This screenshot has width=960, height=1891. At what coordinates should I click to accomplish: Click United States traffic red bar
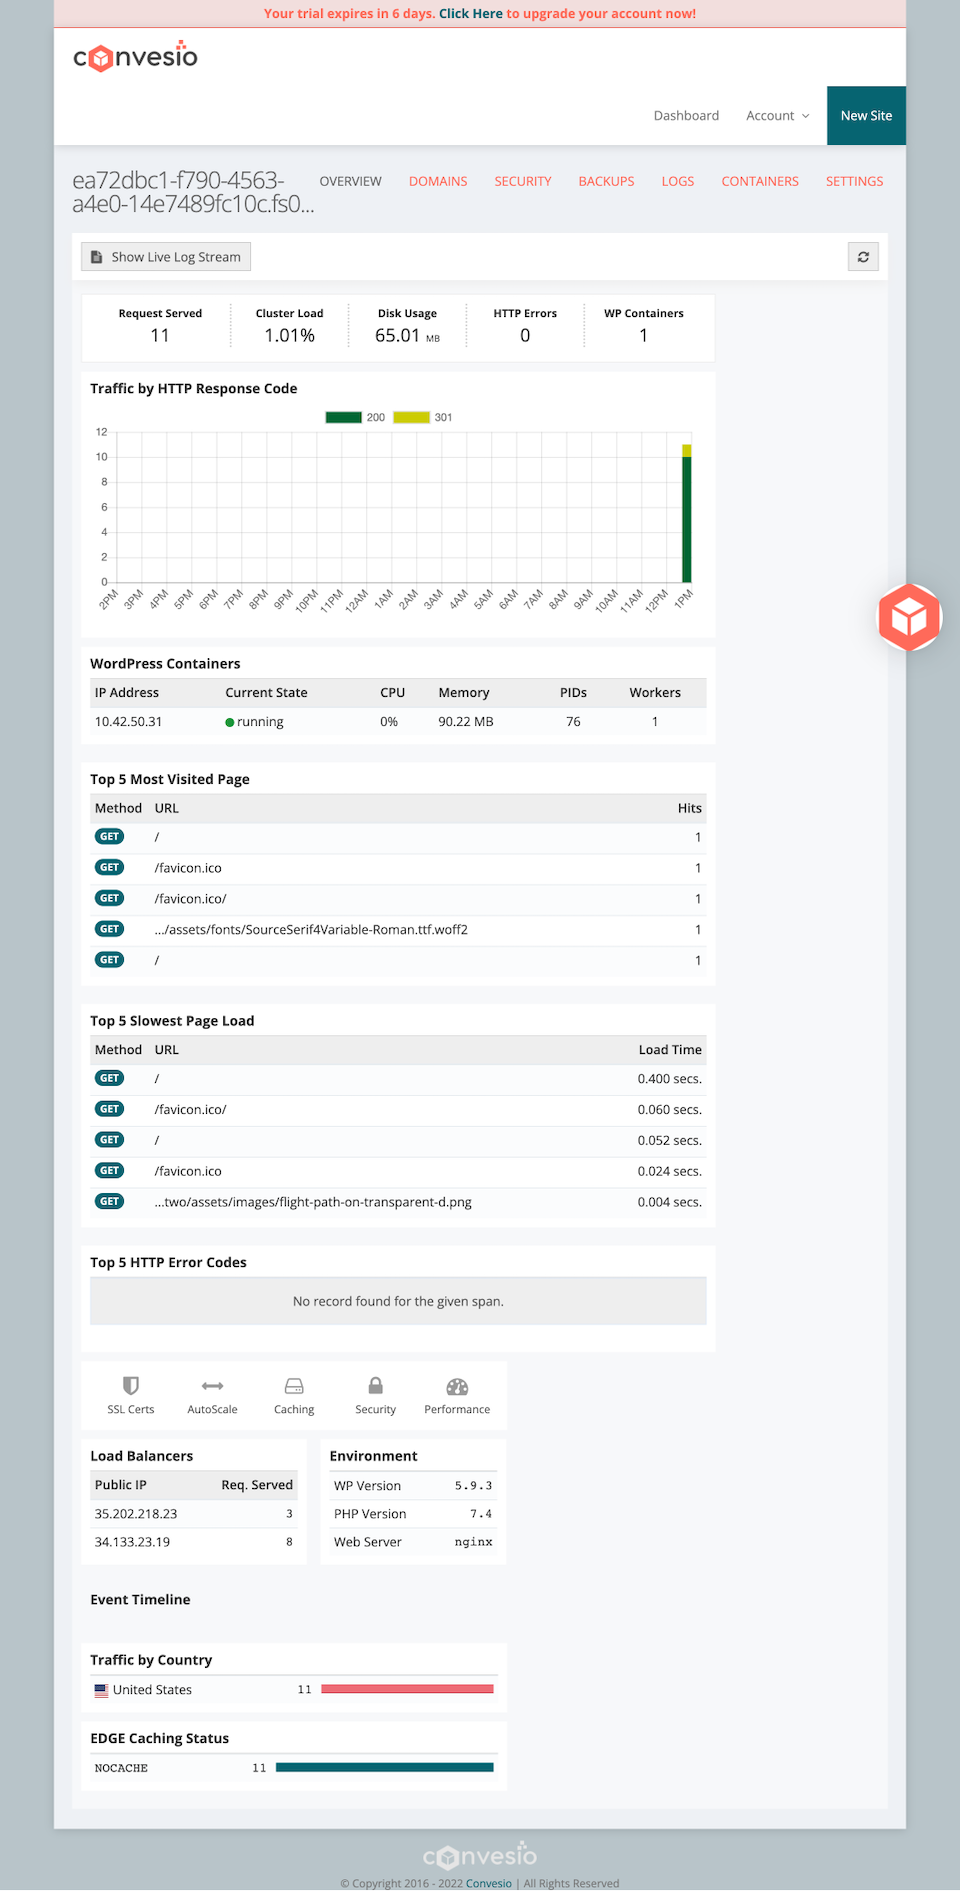tap(407, 1690)
